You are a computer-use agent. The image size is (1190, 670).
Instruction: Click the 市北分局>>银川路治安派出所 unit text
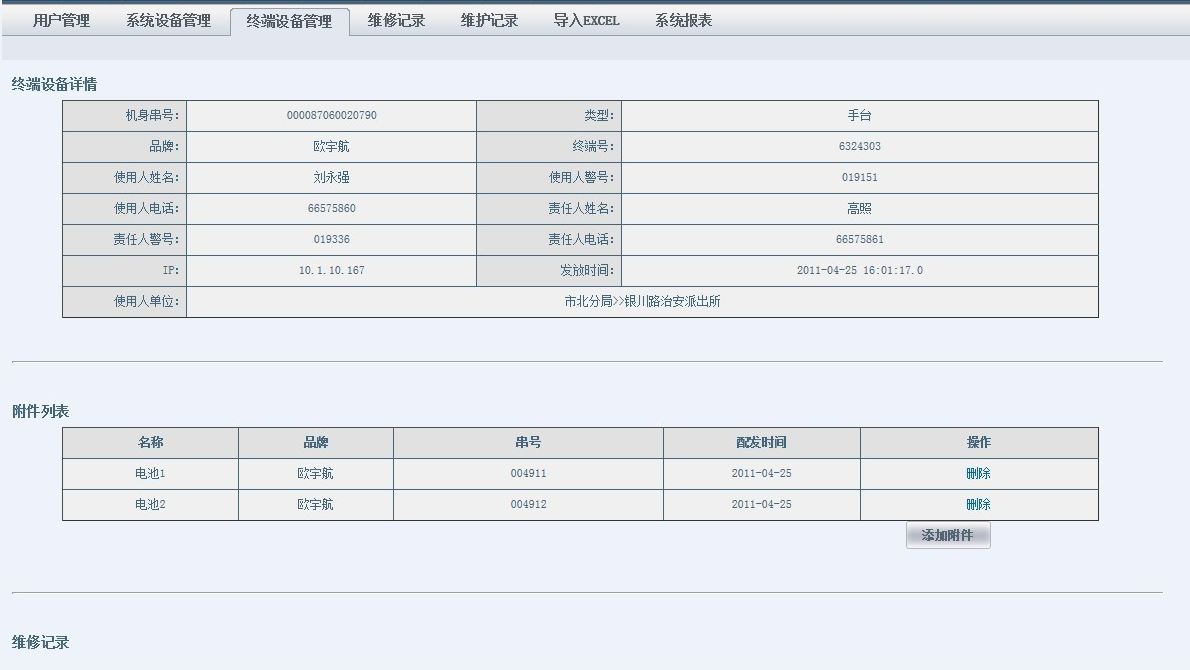(642, 302)
